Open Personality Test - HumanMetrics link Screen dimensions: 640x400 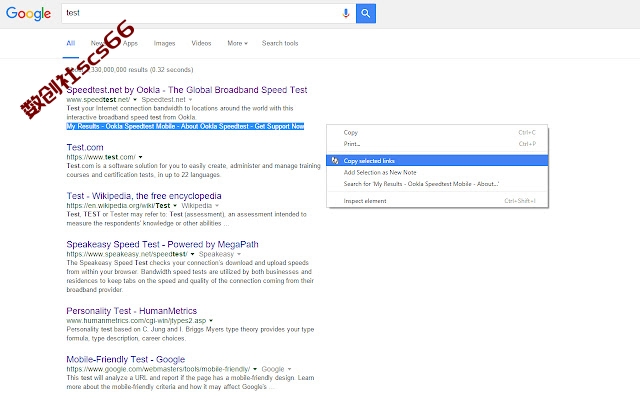point(131,311)
